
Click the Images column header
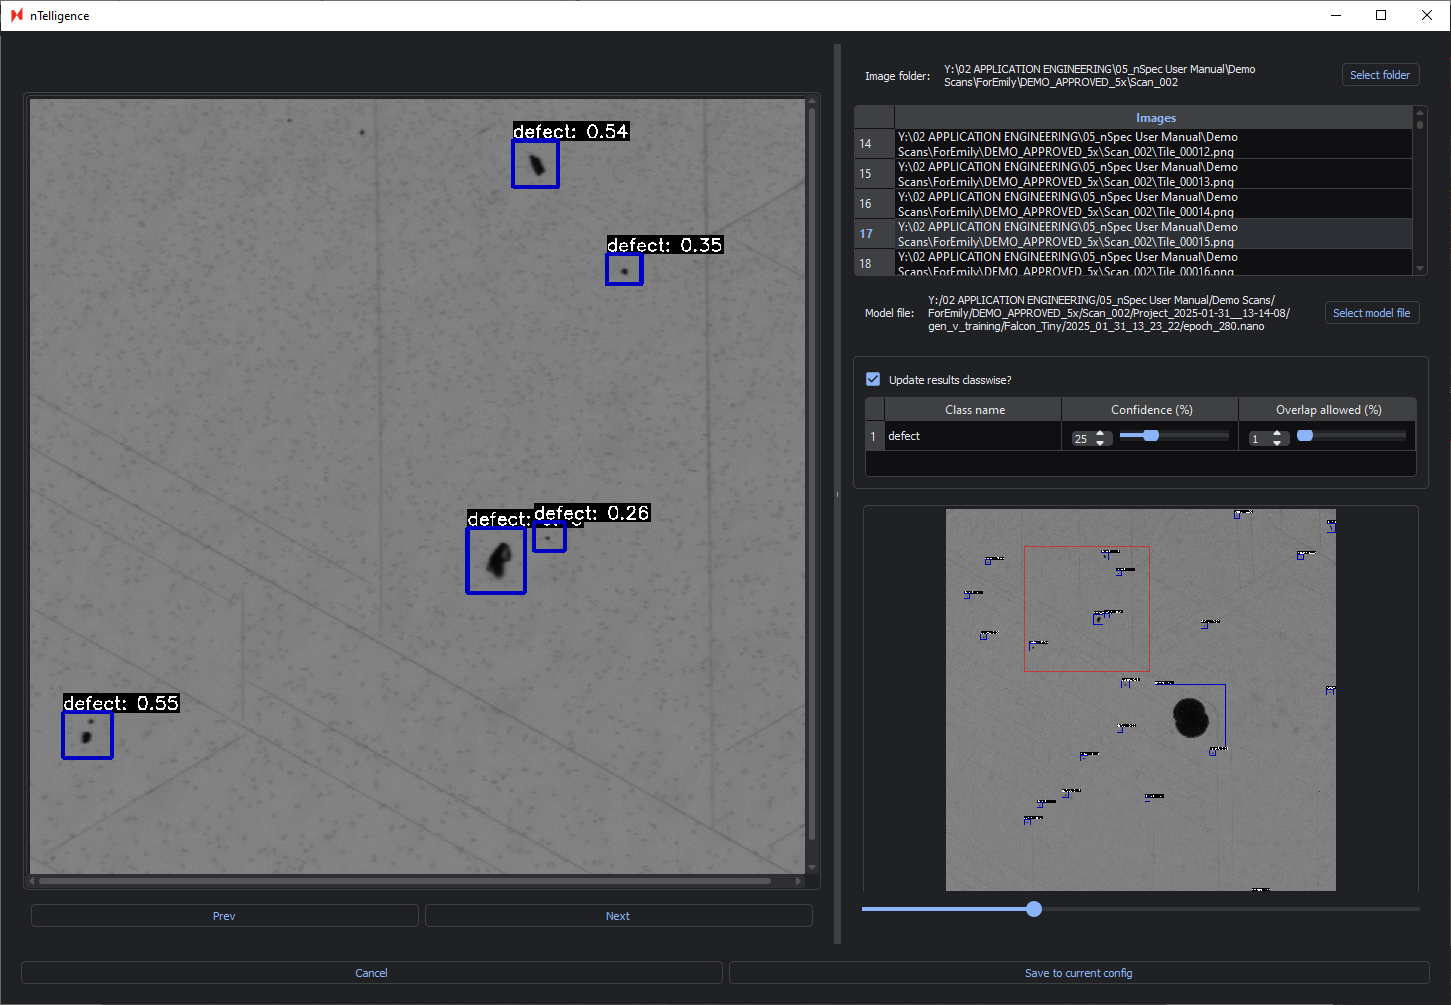[x=1154, y=118]
